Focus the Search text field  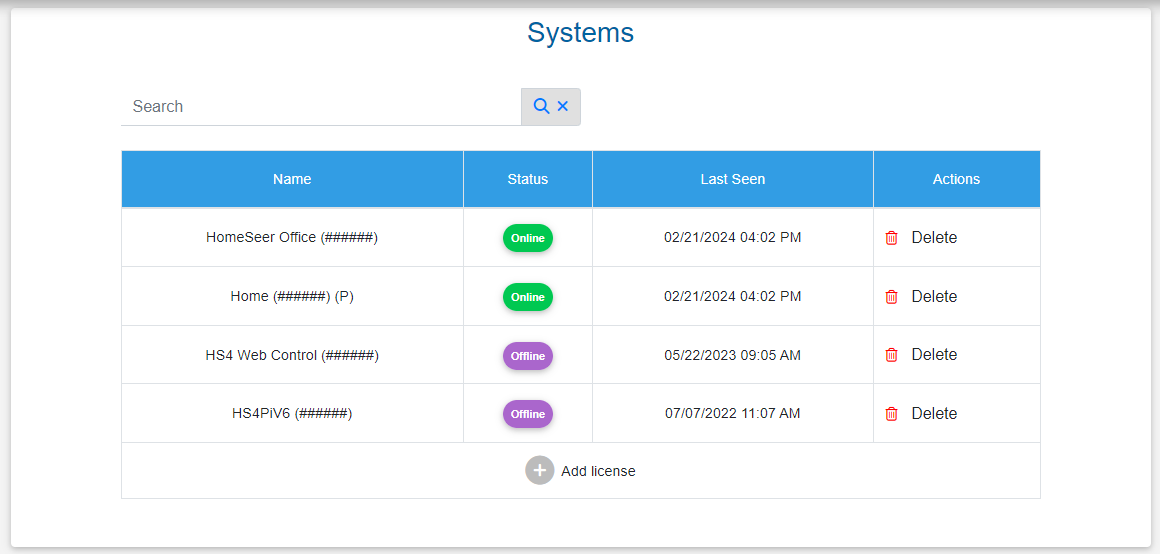pyautogui.click(x=320, y=106)
